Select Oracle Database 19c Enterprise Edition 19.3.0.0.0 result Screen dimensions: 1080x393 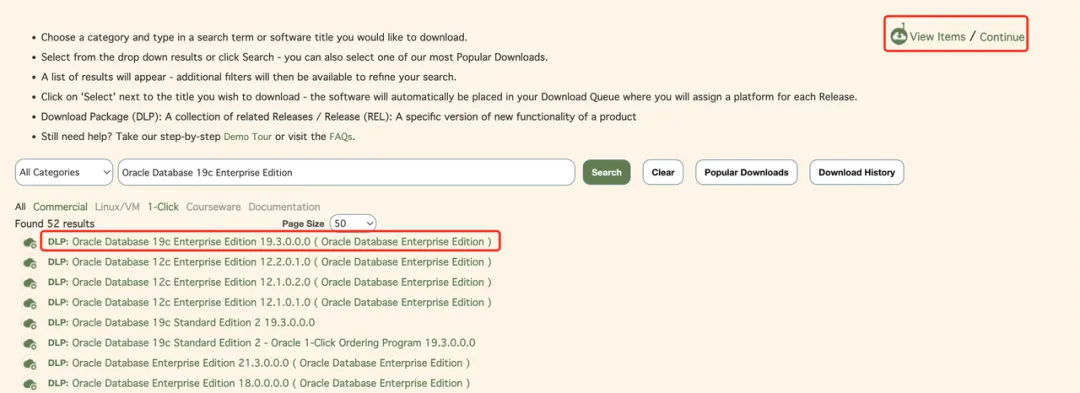pyautogui.click(x=270, y=242)
